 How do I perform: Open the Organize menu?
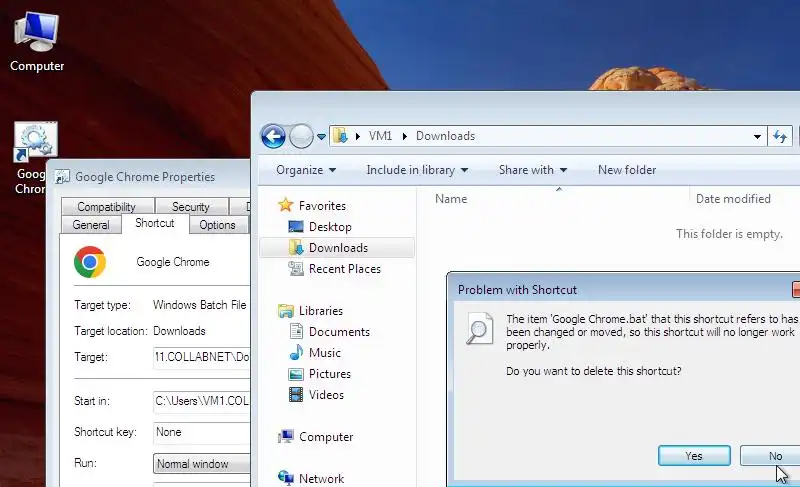[306, 170]
